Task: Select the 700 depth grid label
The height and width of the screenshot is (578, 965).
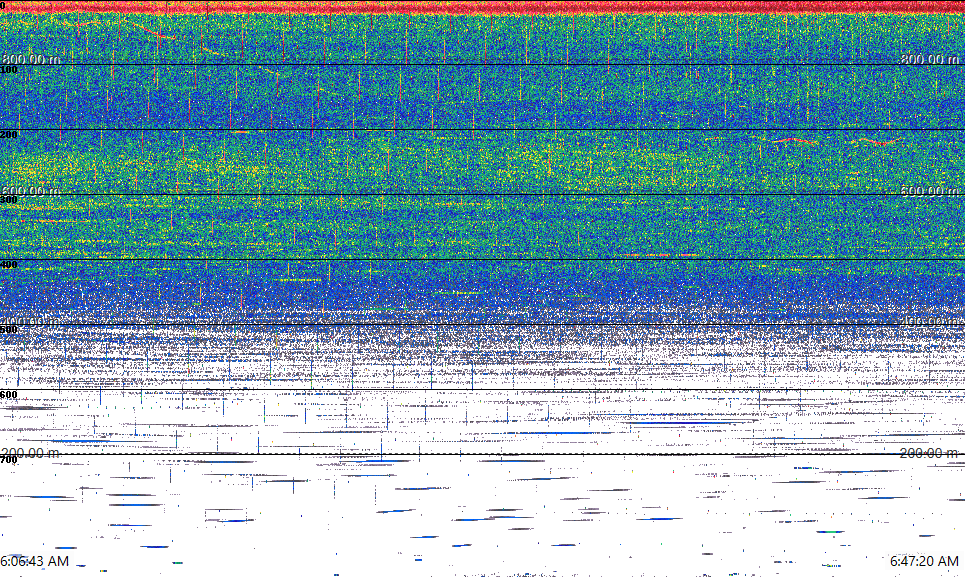Action: 9,460
